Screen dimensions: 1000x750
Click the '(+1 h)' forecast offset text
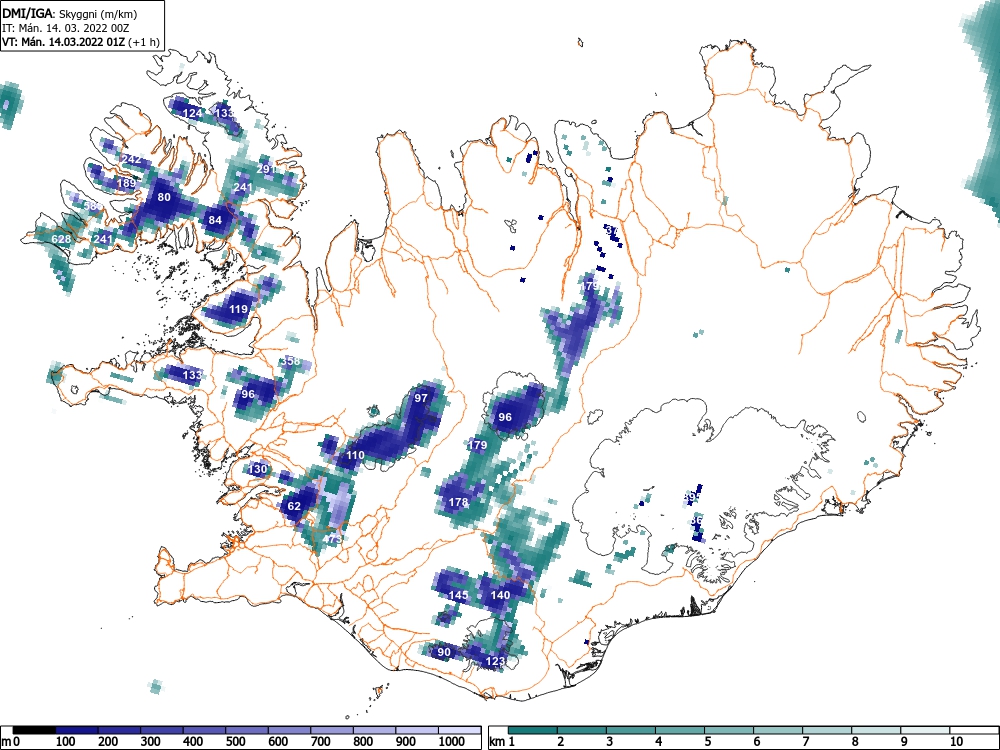[x=143, y=42]
